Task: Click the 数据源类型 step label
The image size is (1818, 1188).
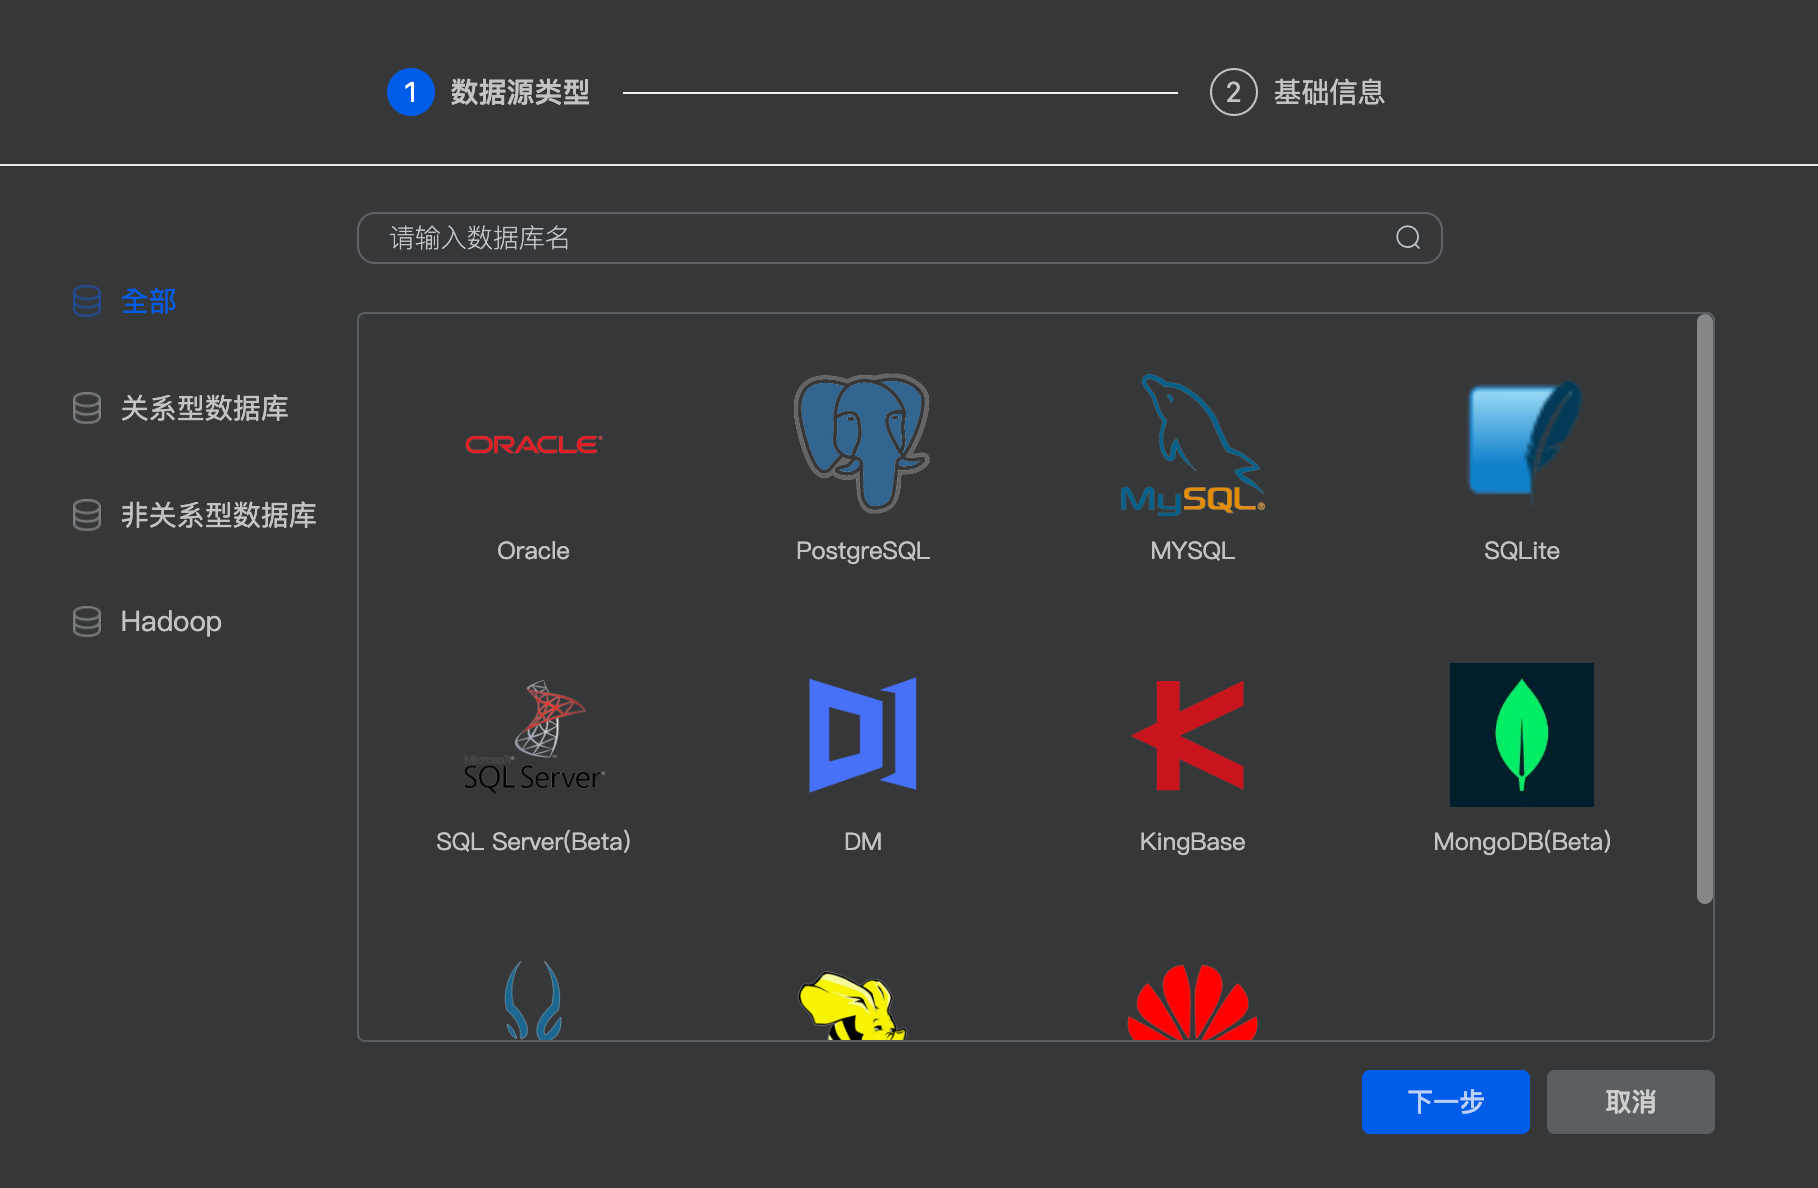Action: [x=520, y=92]
